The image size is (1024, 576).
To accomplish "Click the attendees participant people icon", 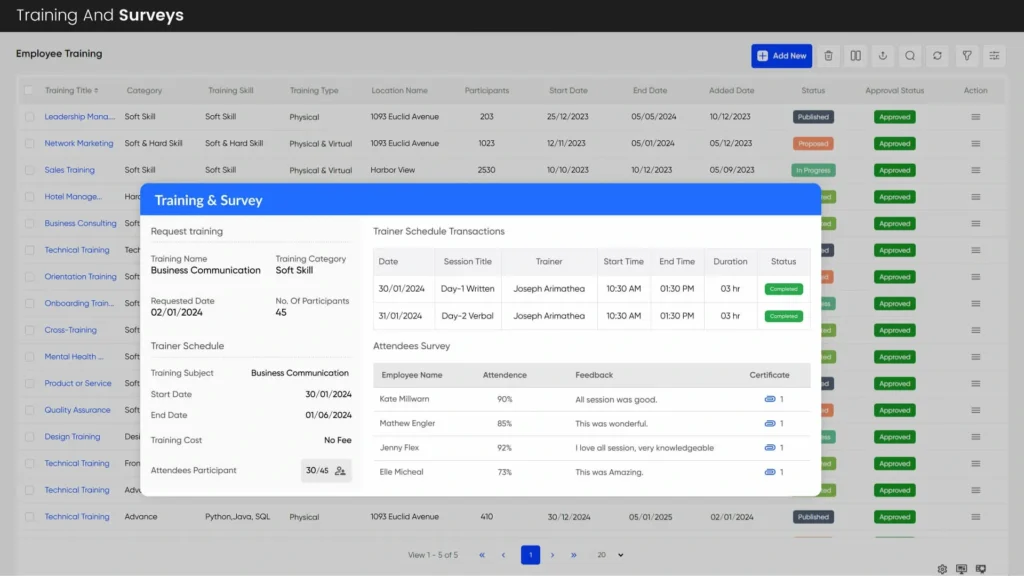I will point(340,471).
